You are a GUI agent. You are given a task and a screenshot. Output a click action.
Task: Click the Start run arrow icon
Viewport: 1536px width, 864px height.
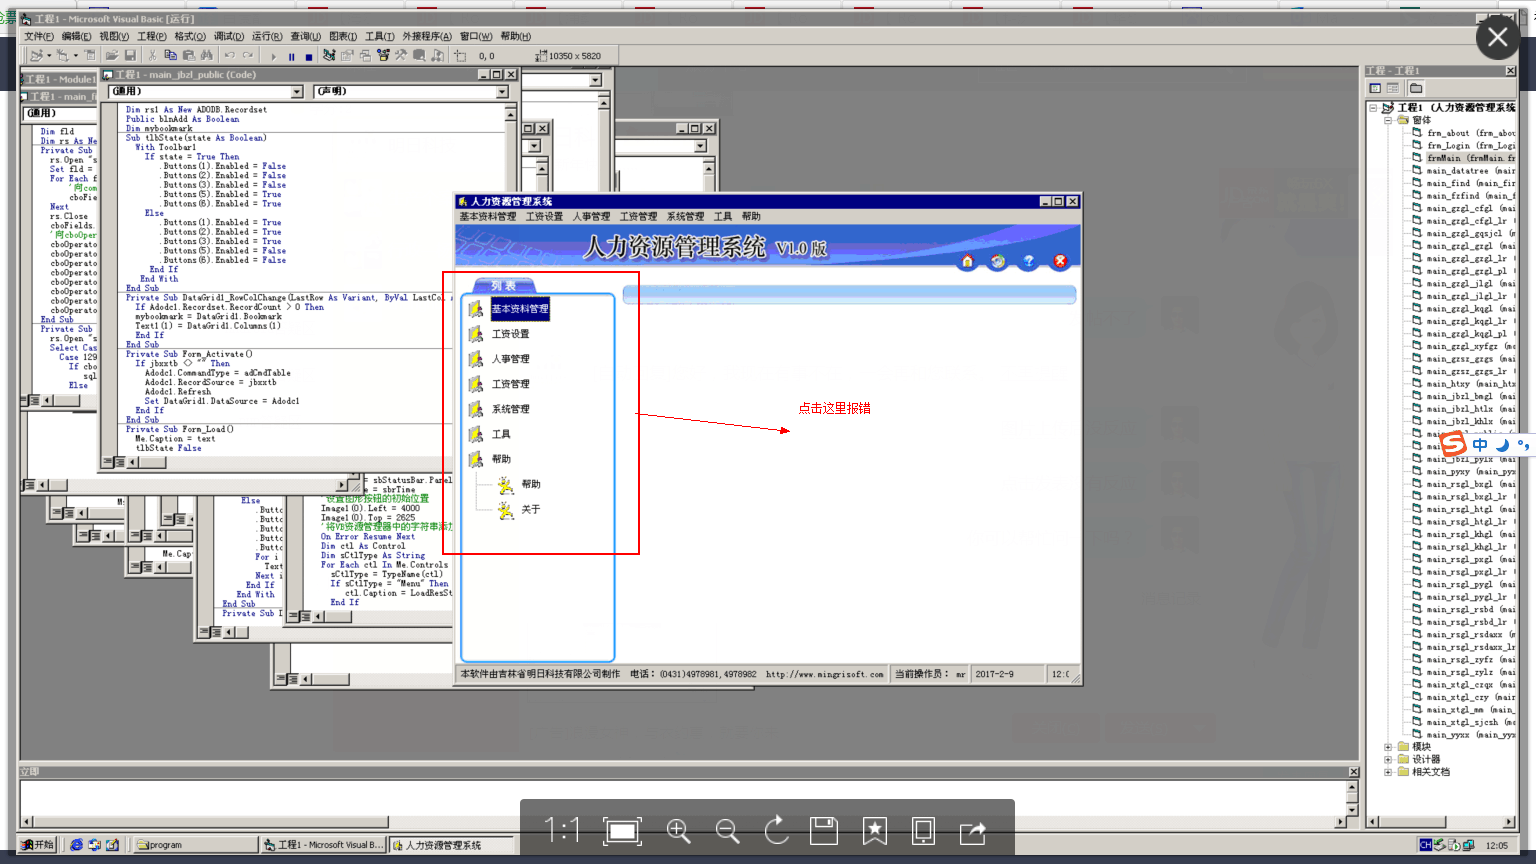click(x=273, y=56)
